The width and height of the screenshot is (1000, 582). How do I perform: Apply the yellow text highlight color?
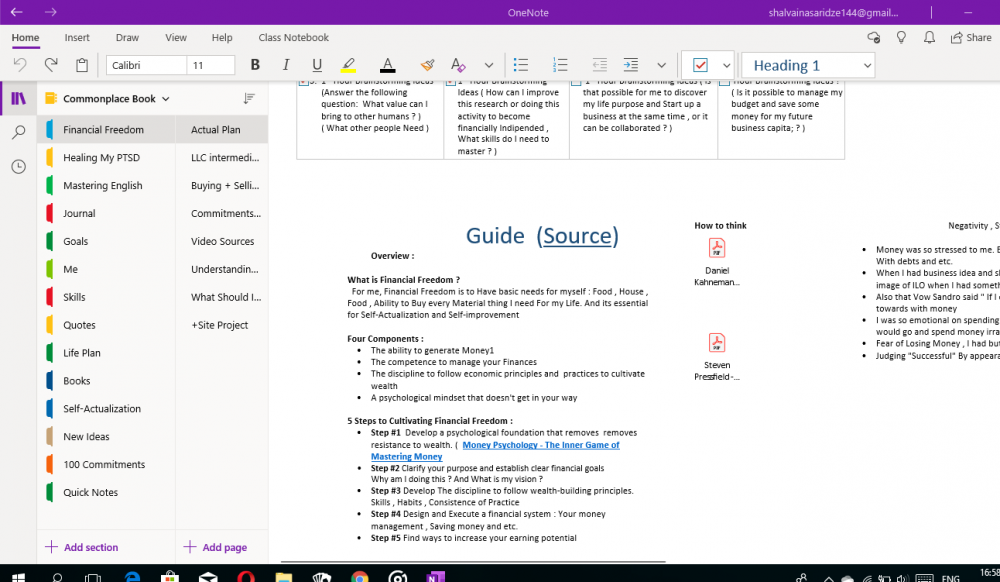[x=348, y=65]
